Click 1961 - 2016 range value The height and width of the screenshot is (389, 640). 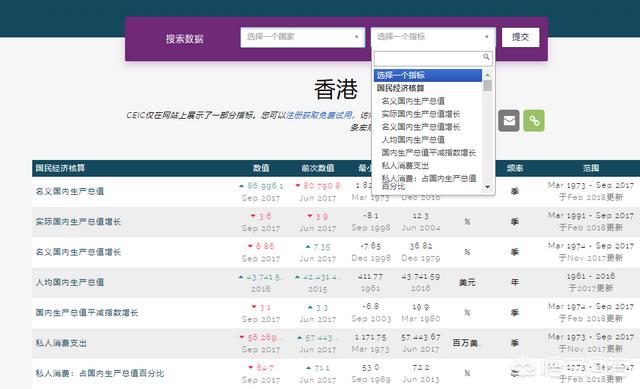(591, 276)
